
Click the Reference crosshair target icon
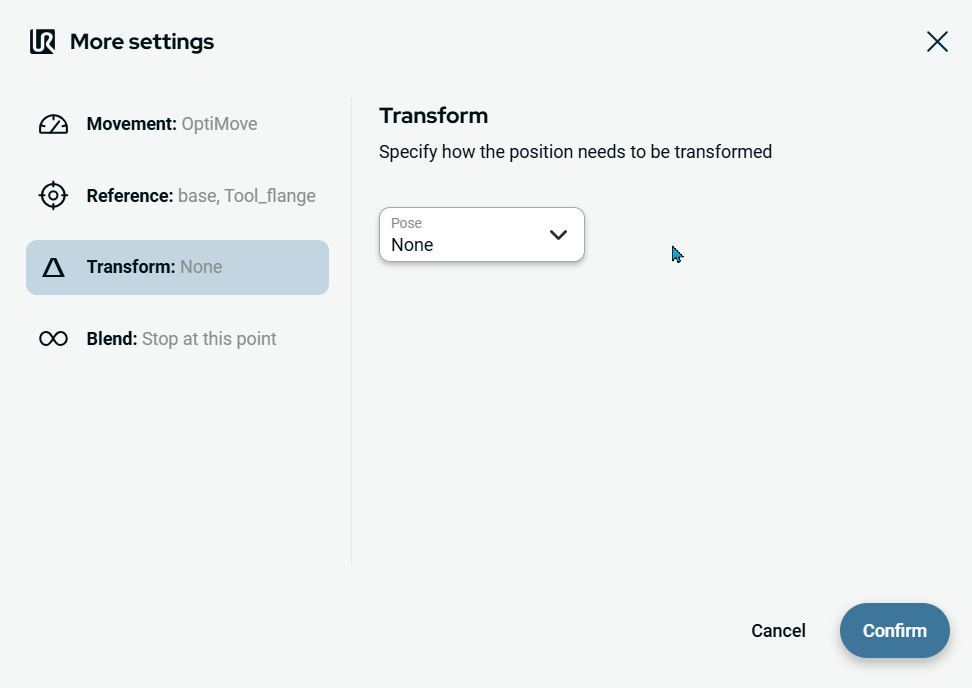coord(53,196)
